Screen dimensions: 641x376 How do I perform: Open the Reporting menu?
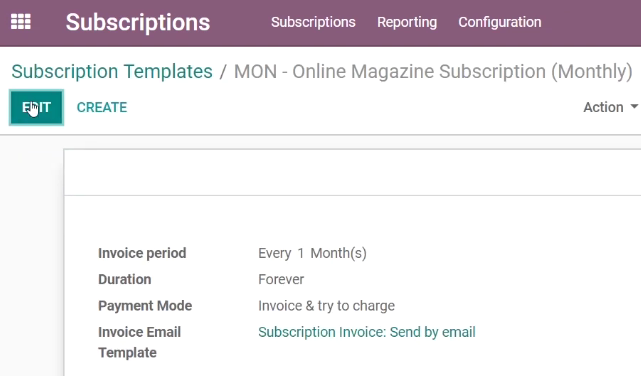407,22
